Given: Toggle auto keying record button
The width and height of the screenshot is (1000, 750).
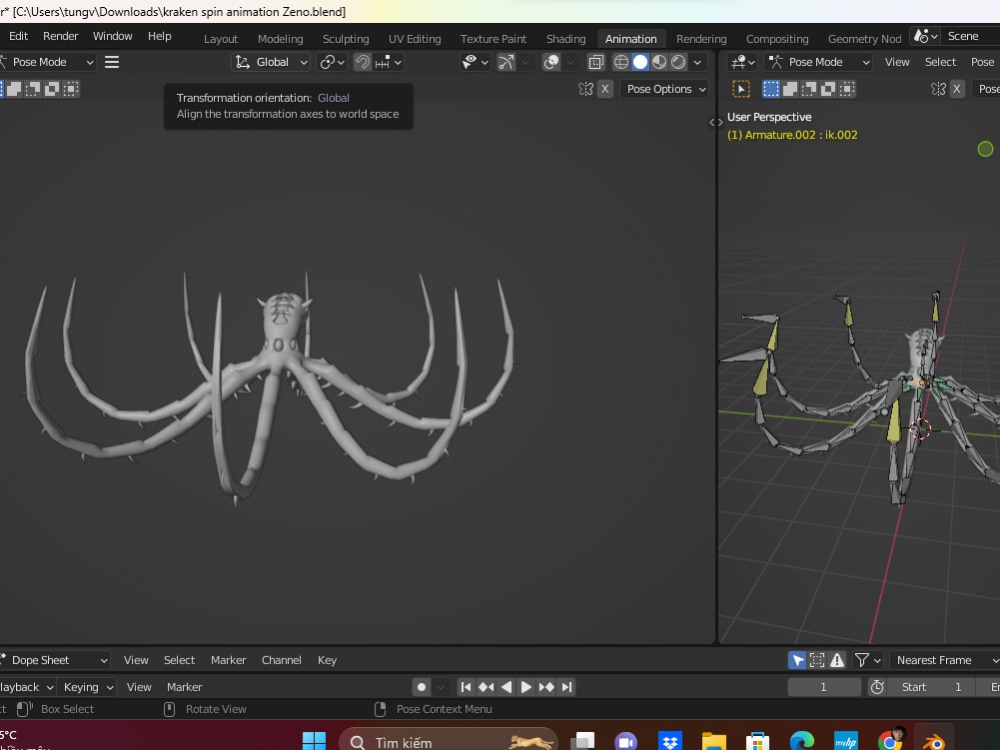Looking at the screenshot, I should pyautogui.click(x=421, y=687).
